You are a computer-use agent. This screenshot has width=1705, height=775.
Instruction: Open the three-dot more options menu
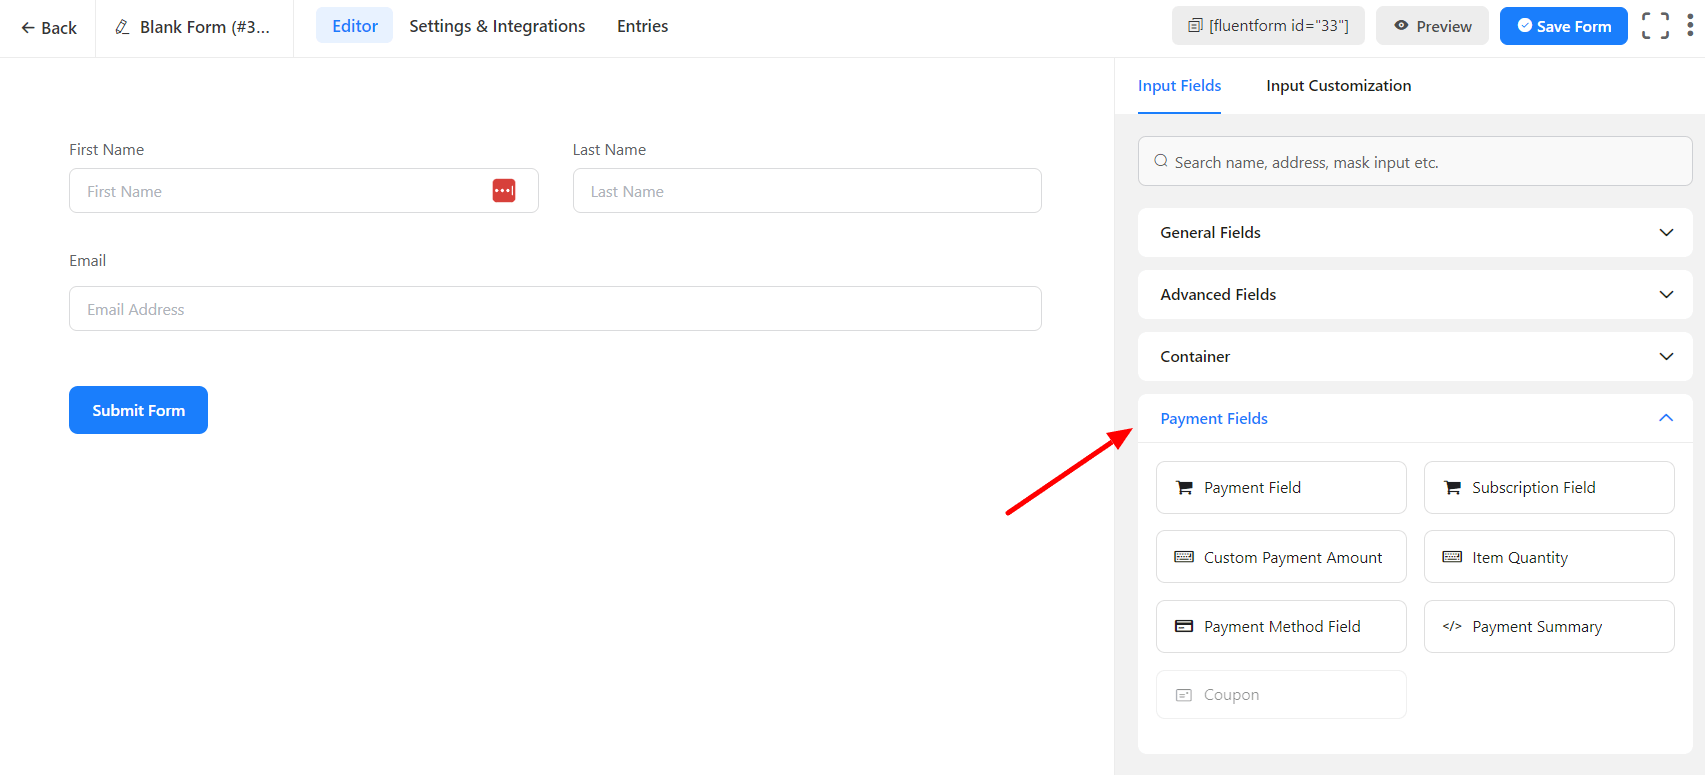tap(1690, 26)
